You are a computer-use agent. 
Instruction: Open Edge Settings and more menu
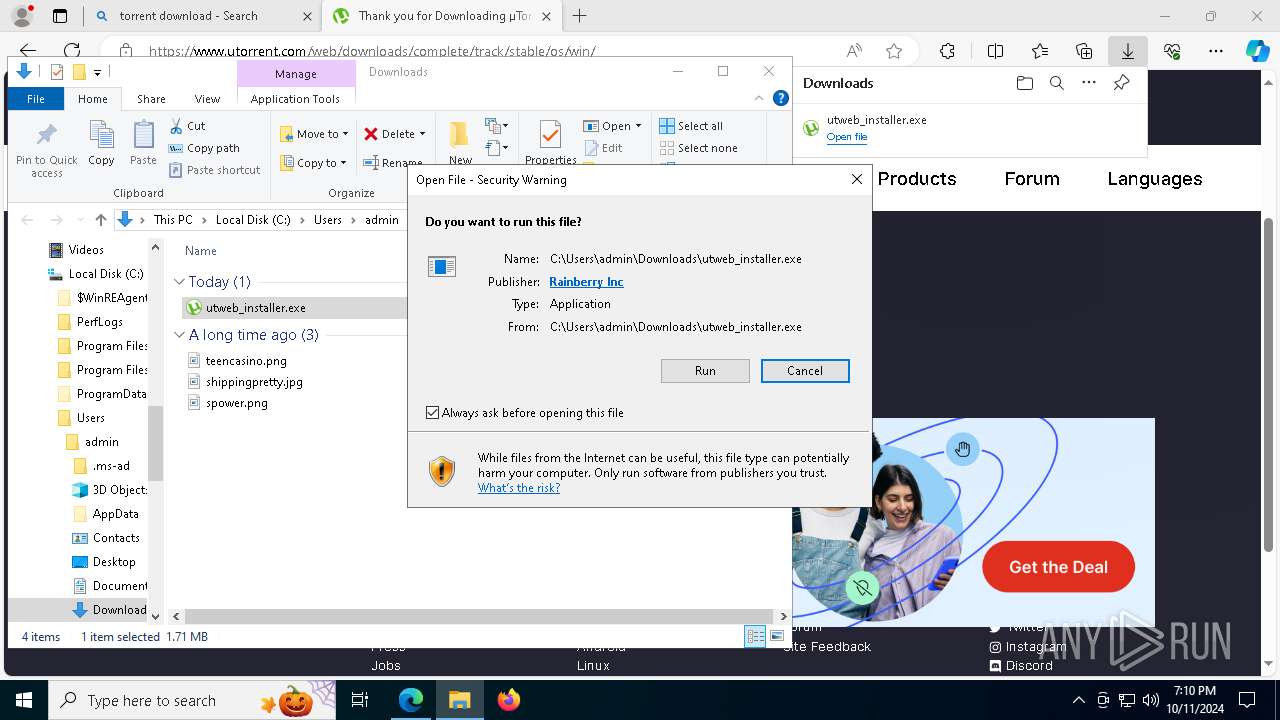[1216, 51]
